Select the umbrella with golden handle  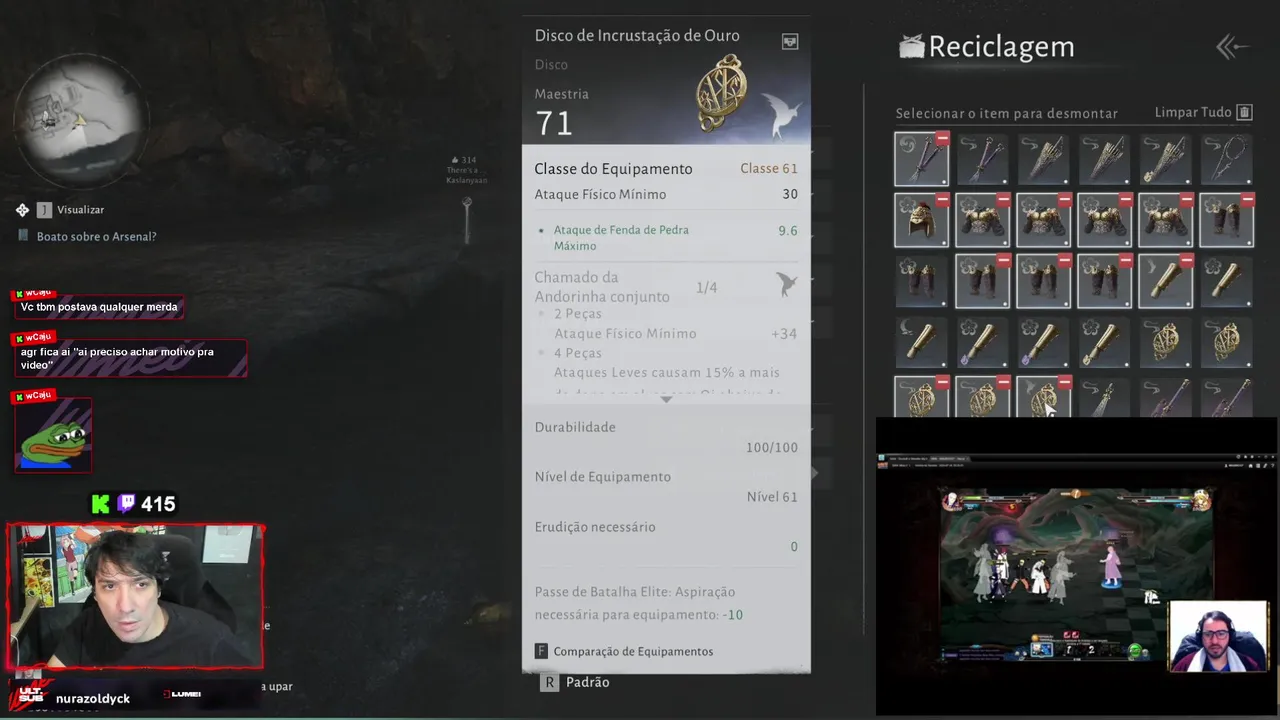pyautogui.click(x=1165, y=160)
